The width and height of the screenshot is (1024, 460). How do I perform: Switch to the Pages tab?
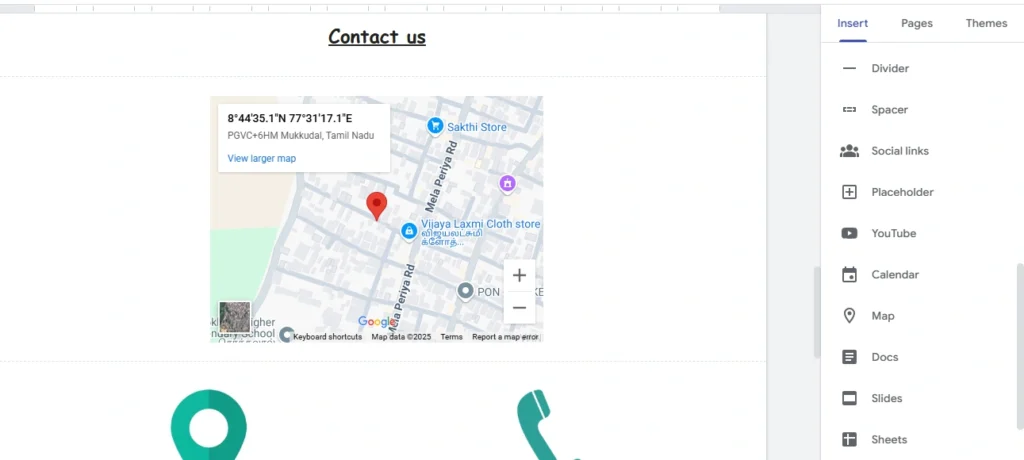(x=916, y=23)
